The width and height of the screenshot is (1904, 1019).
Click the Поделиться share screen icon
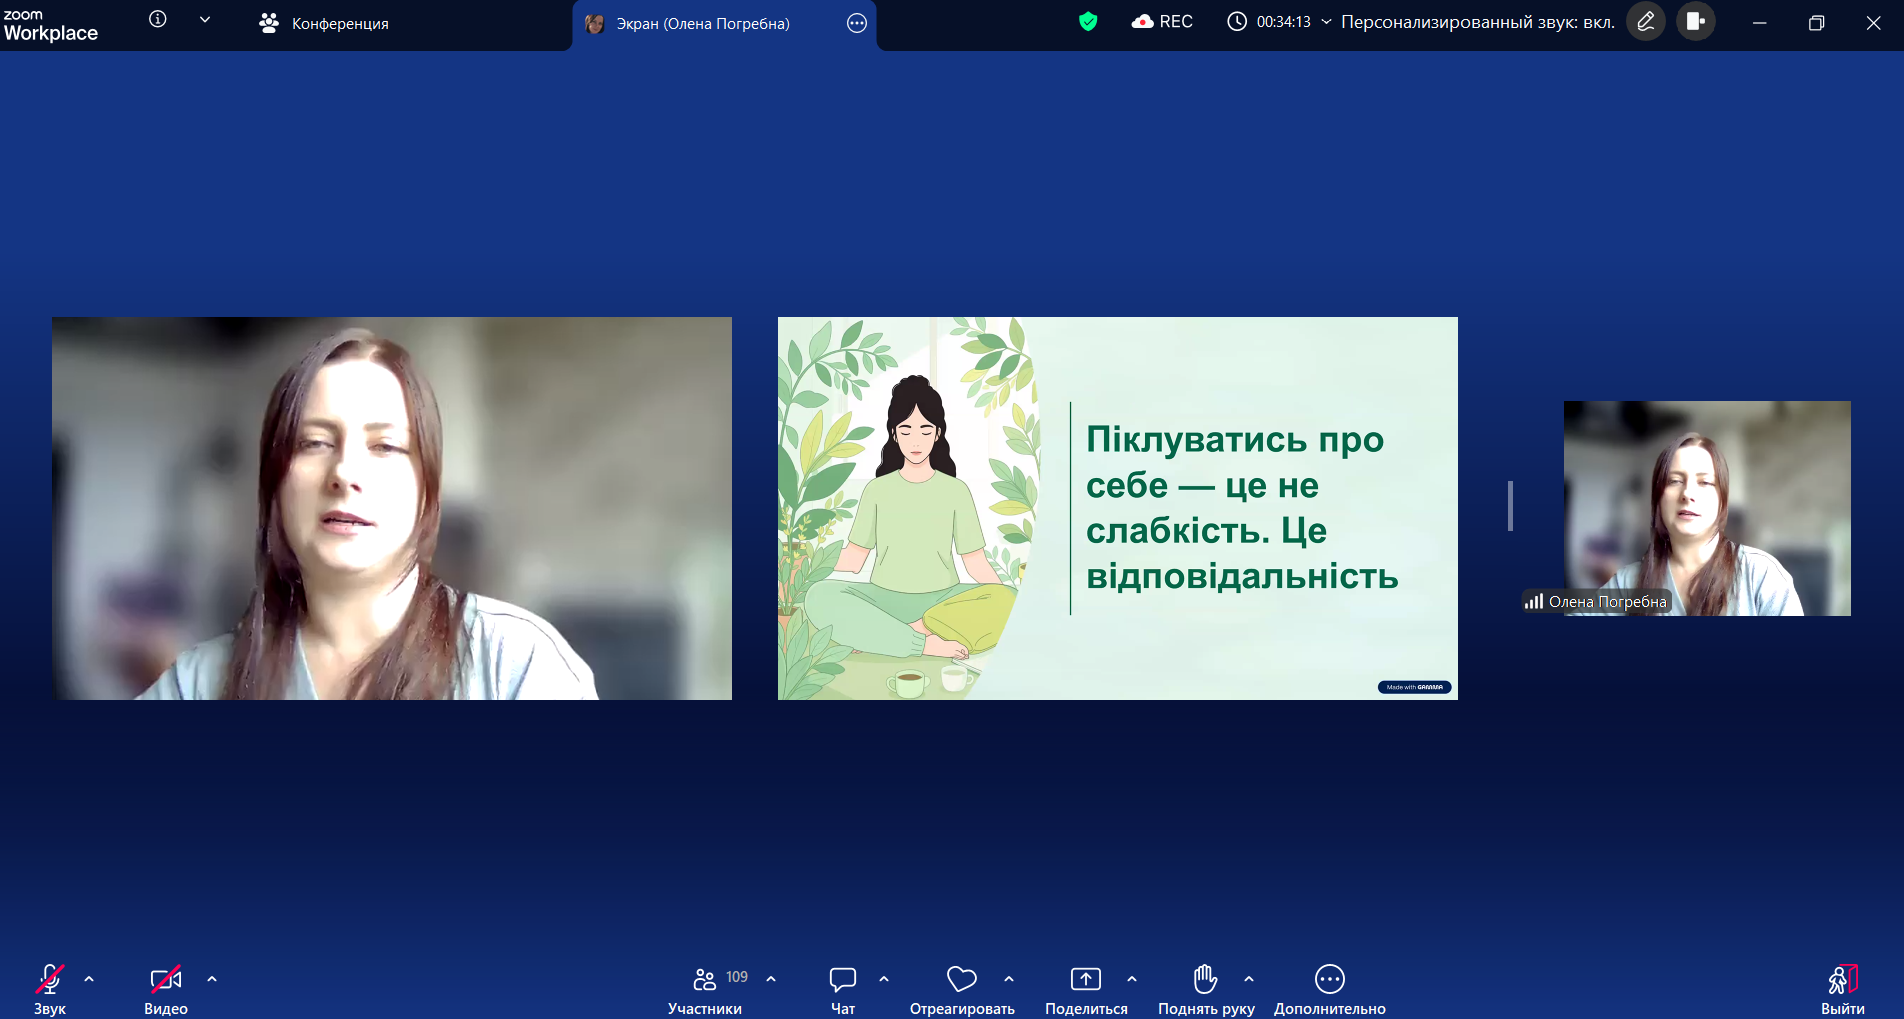click(x=1085, y=979)
